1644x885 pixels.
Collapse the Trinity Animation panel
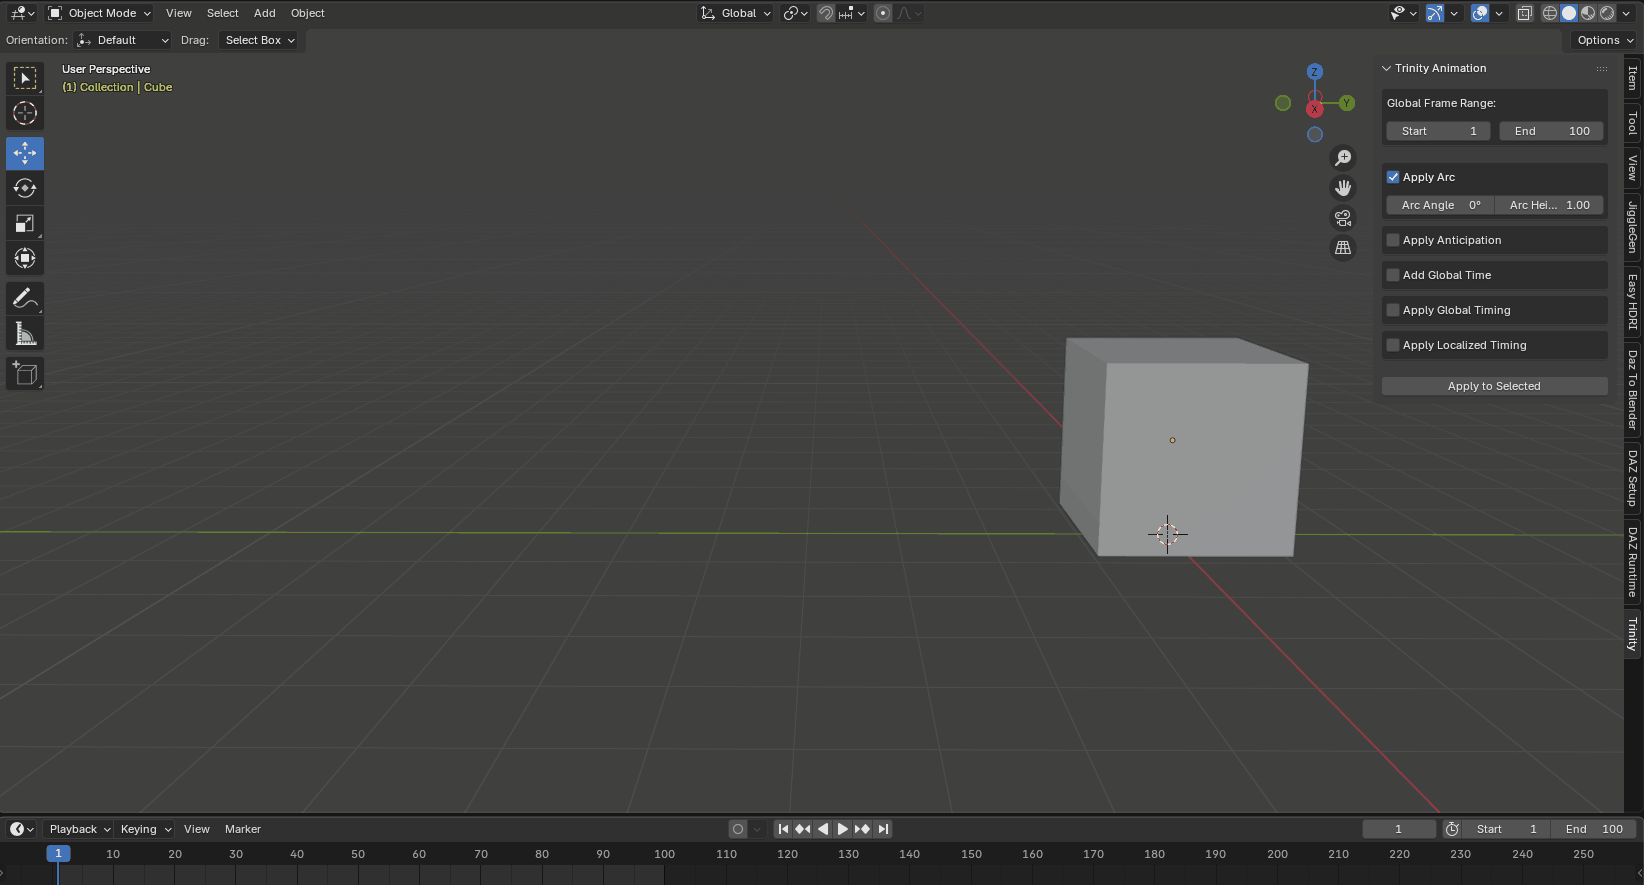click(x=1387, y=68)
